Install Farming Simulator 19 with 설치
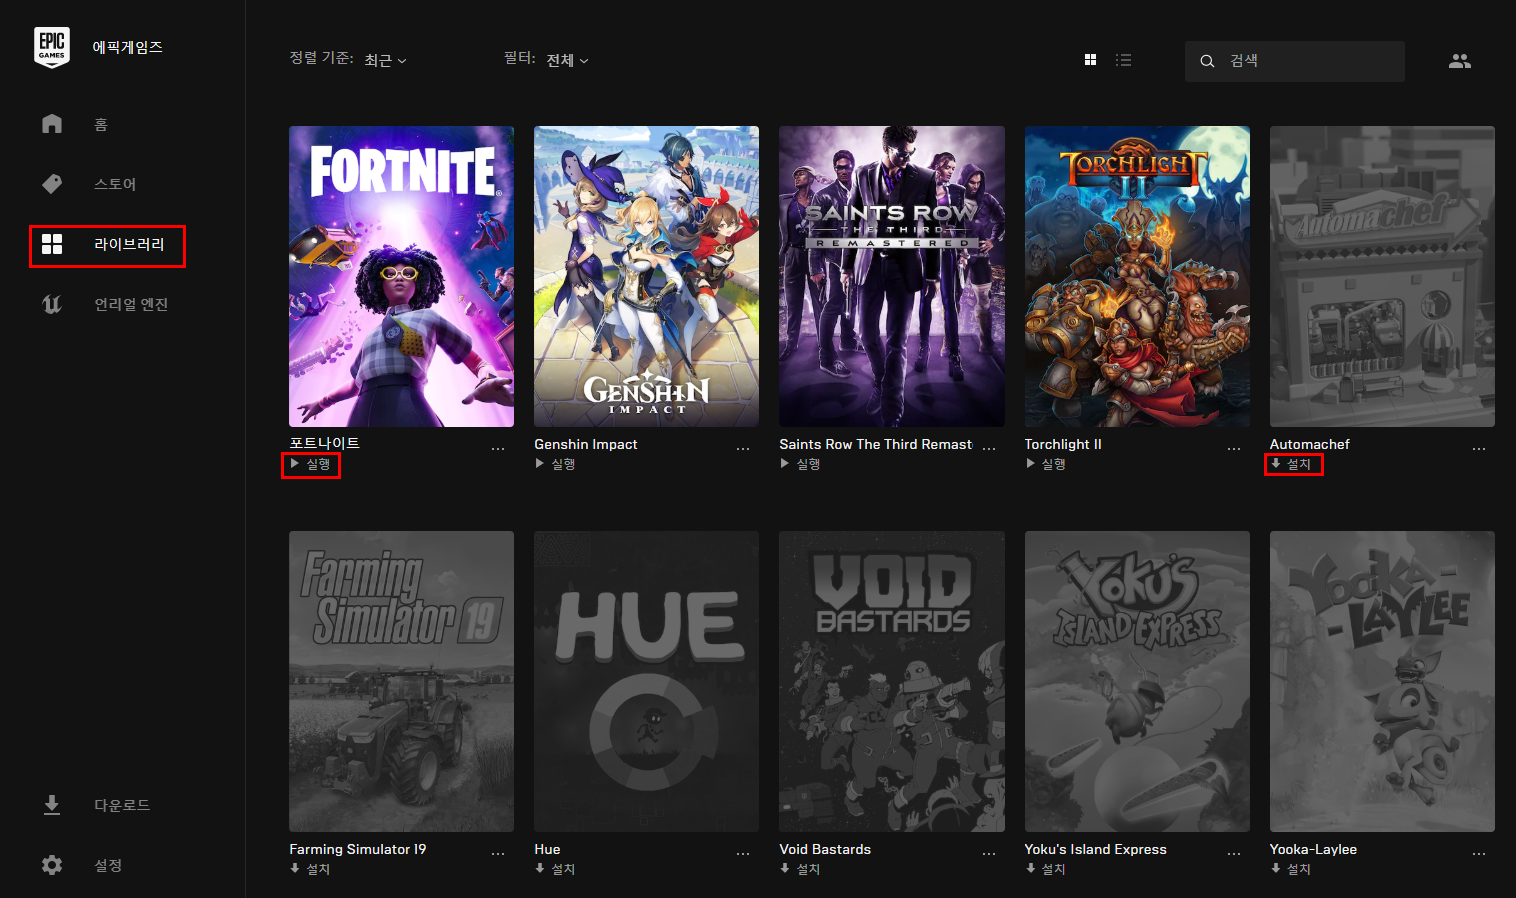 pos(310,869)
